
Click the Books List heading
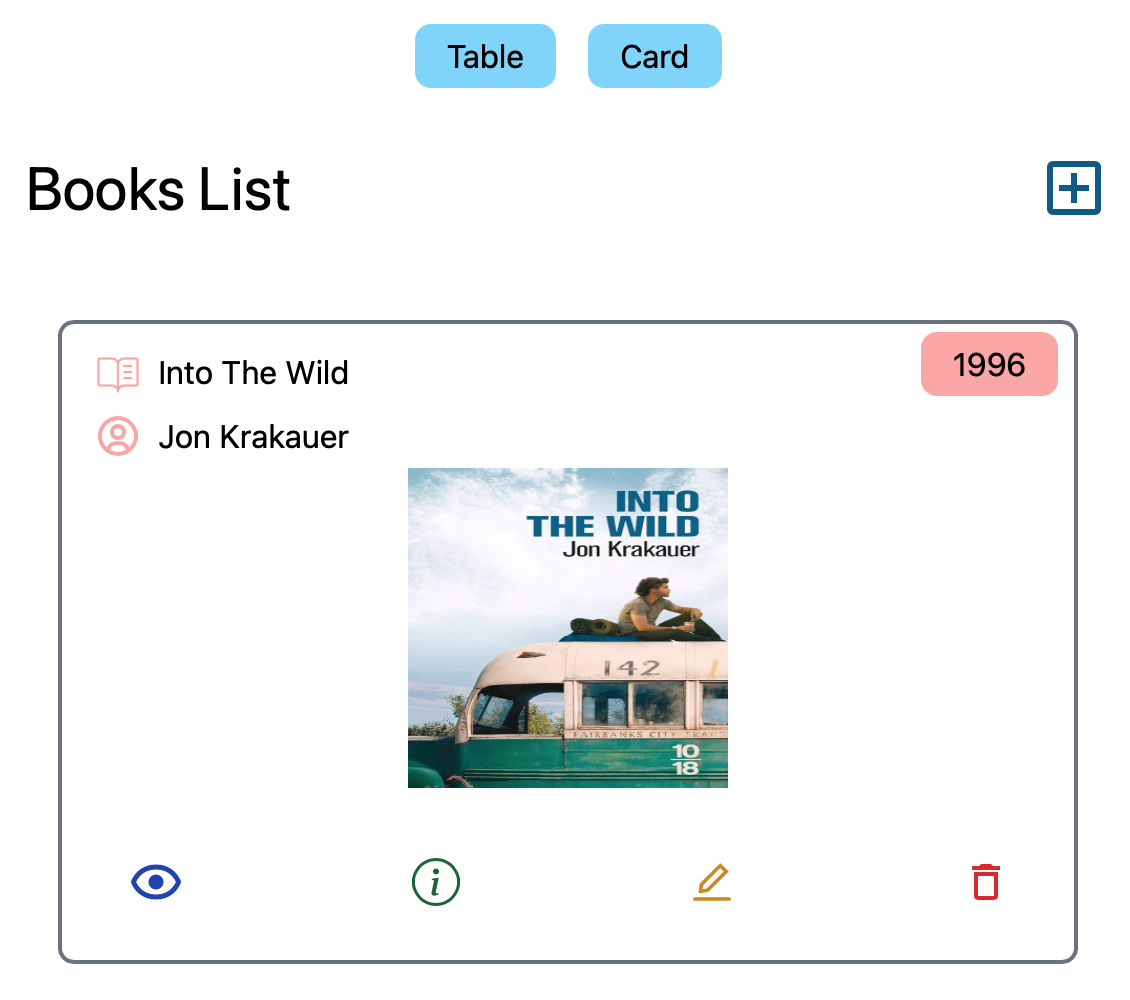coord(159,189)
